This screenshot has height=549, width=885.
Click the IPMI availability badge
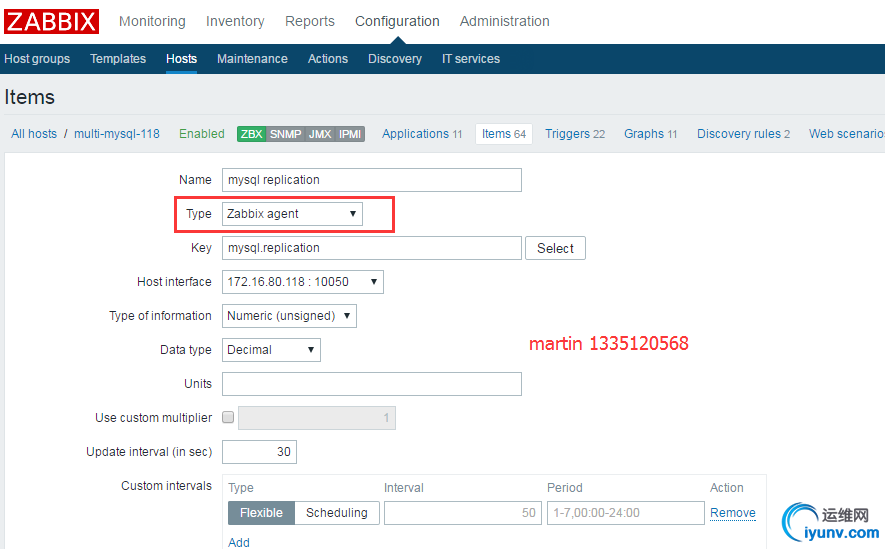[x=350, y=134]
